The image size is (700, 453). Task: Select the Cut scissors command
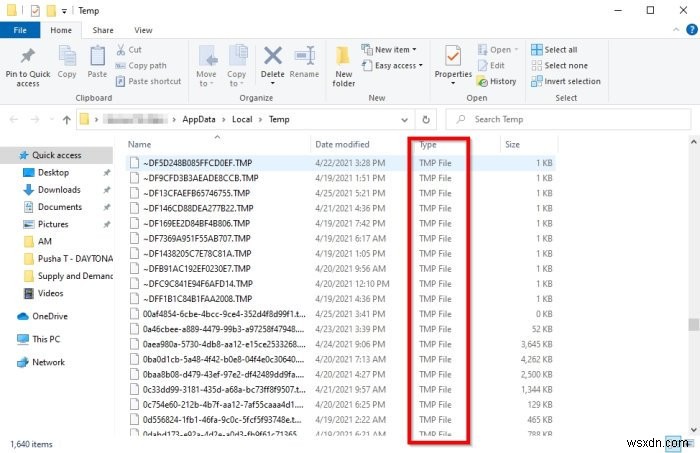(129, 50)
